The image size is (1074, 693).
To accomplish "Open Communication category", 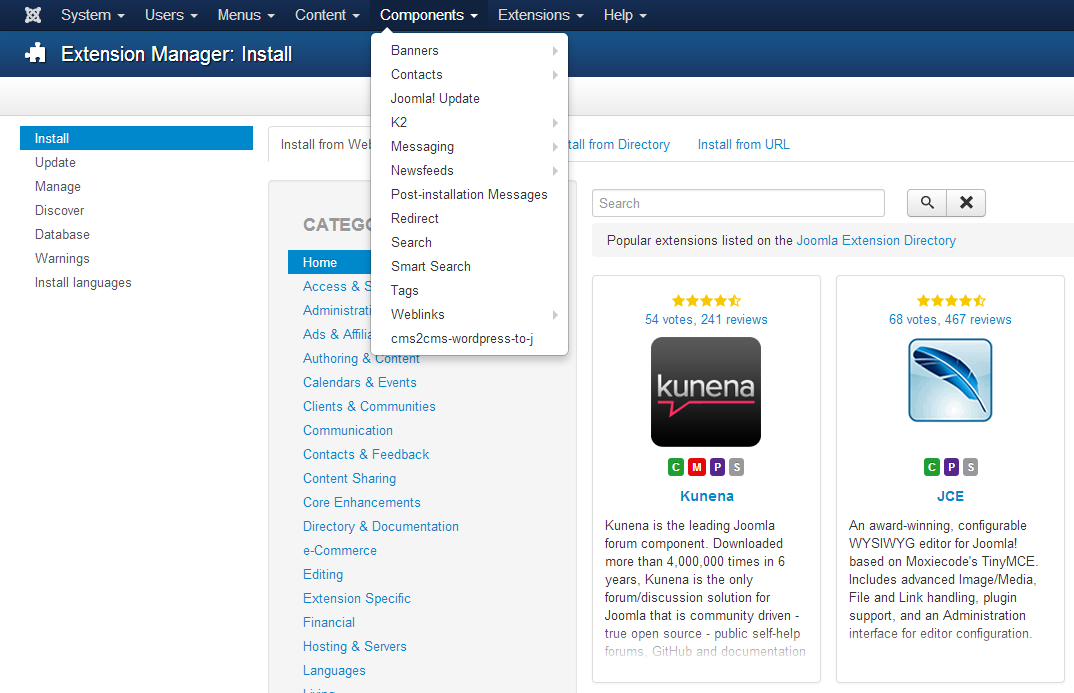I will point(348,430).
